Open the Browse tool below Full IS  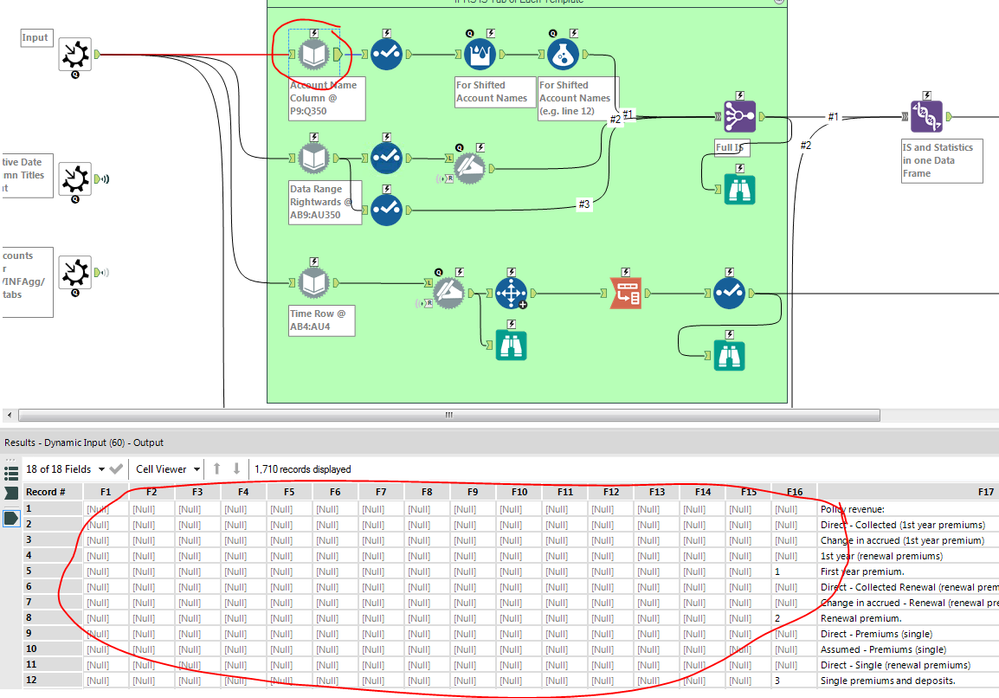coord(740,189)
